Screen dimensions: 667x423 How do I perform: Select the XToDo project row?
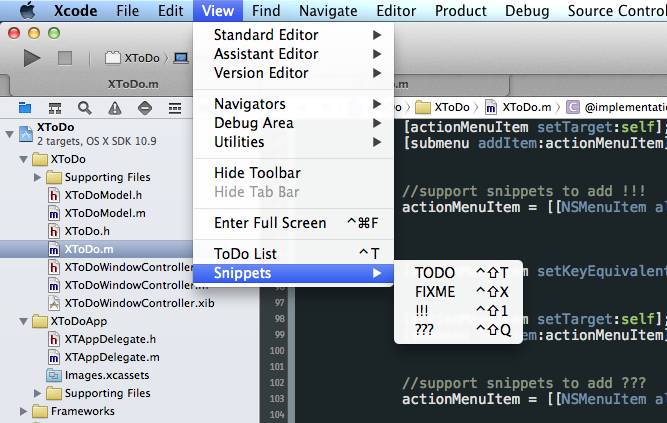tap(96, 134)
